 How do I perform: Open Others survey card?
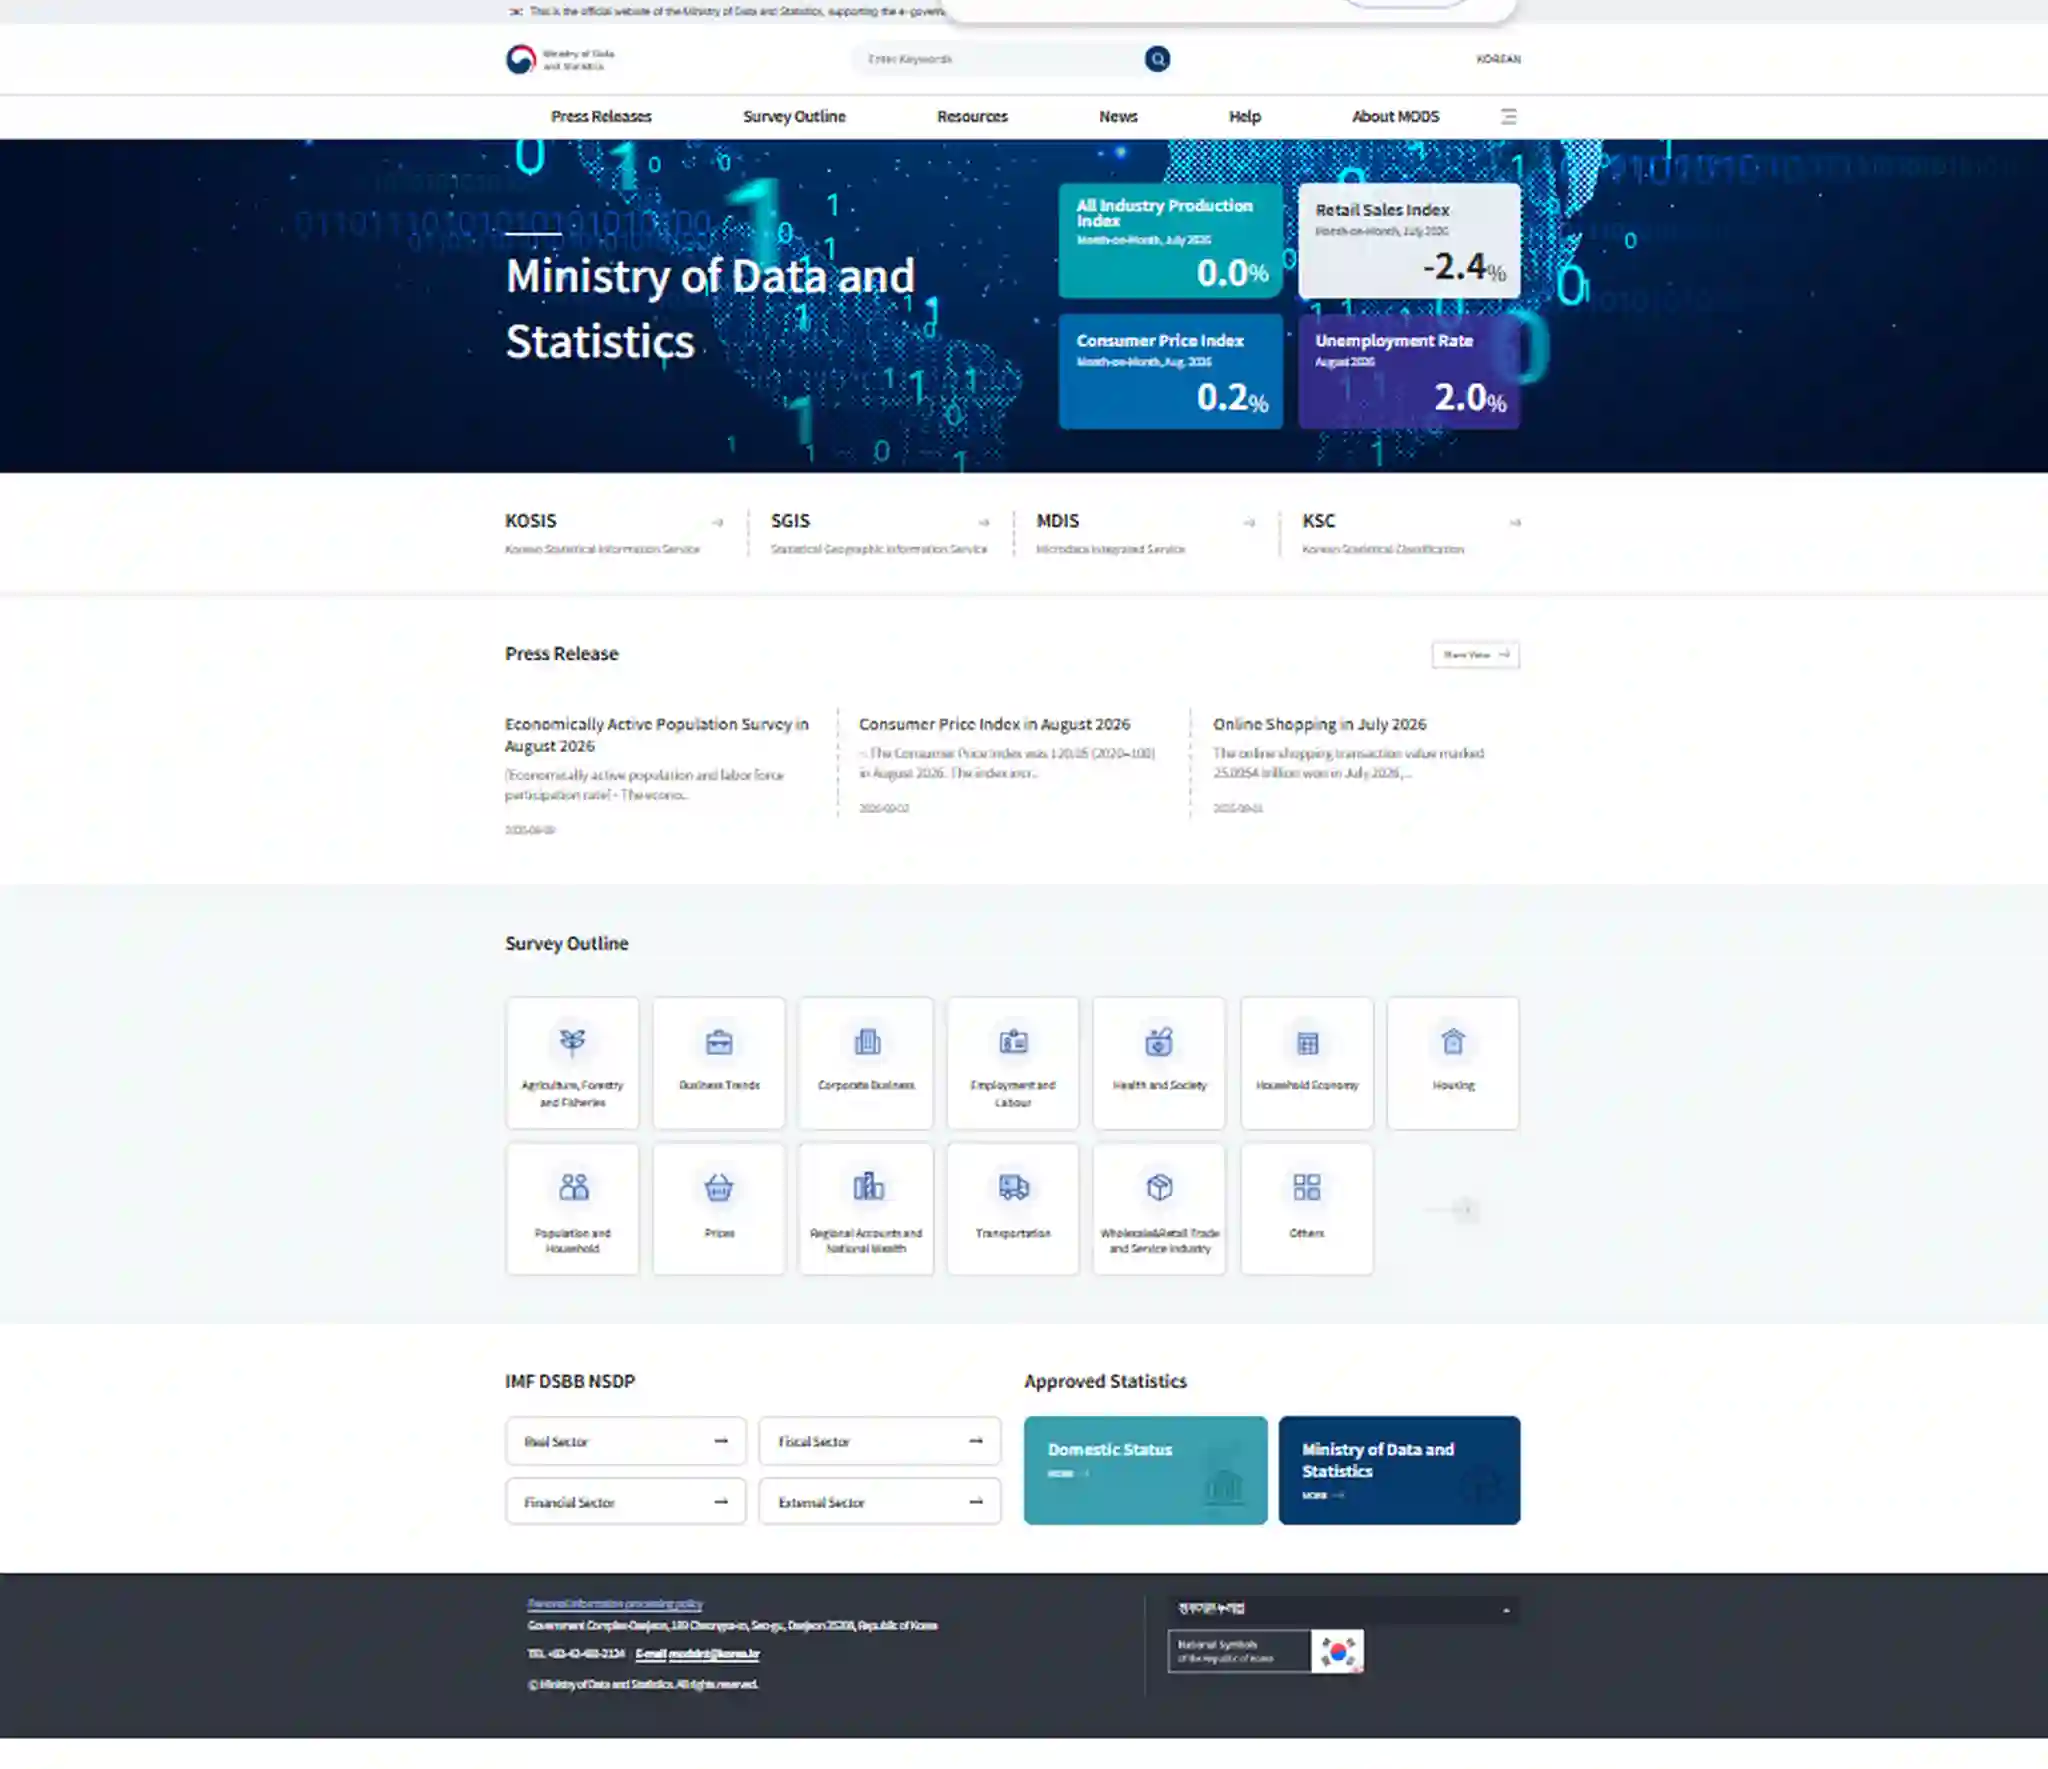[1306, 1209]
